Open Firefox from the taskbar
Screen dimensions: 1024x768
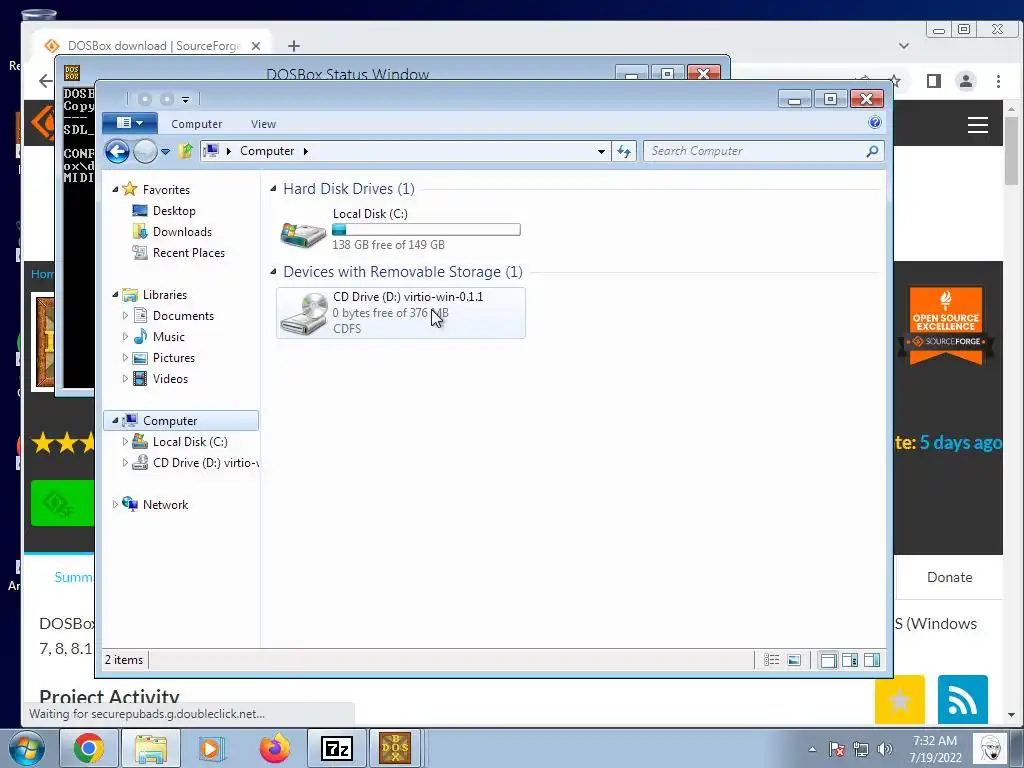tap(274, 748)
